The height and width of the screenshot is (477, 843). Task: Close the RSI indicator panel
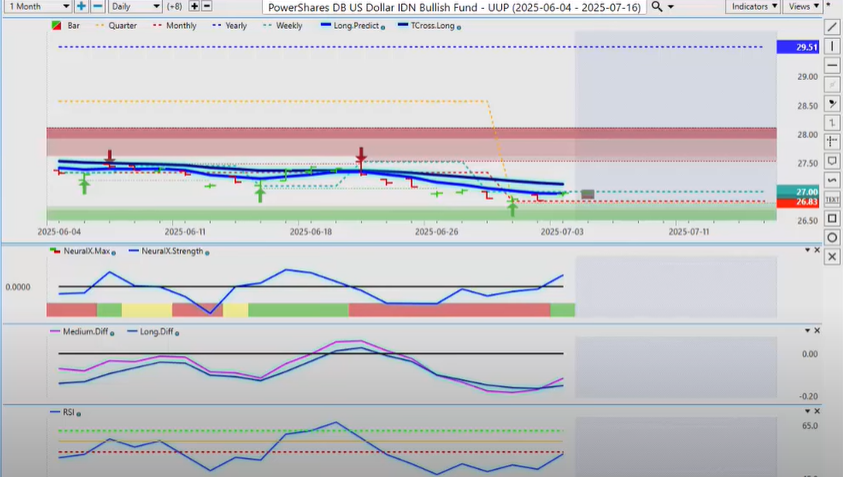click(817, 410)
